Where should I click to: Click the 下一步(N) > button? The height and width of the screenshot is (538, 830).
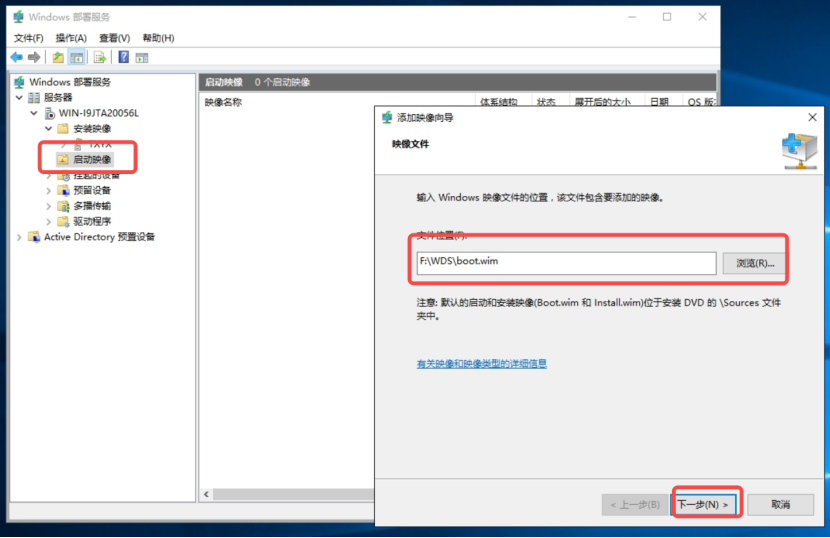coord(703,505)
